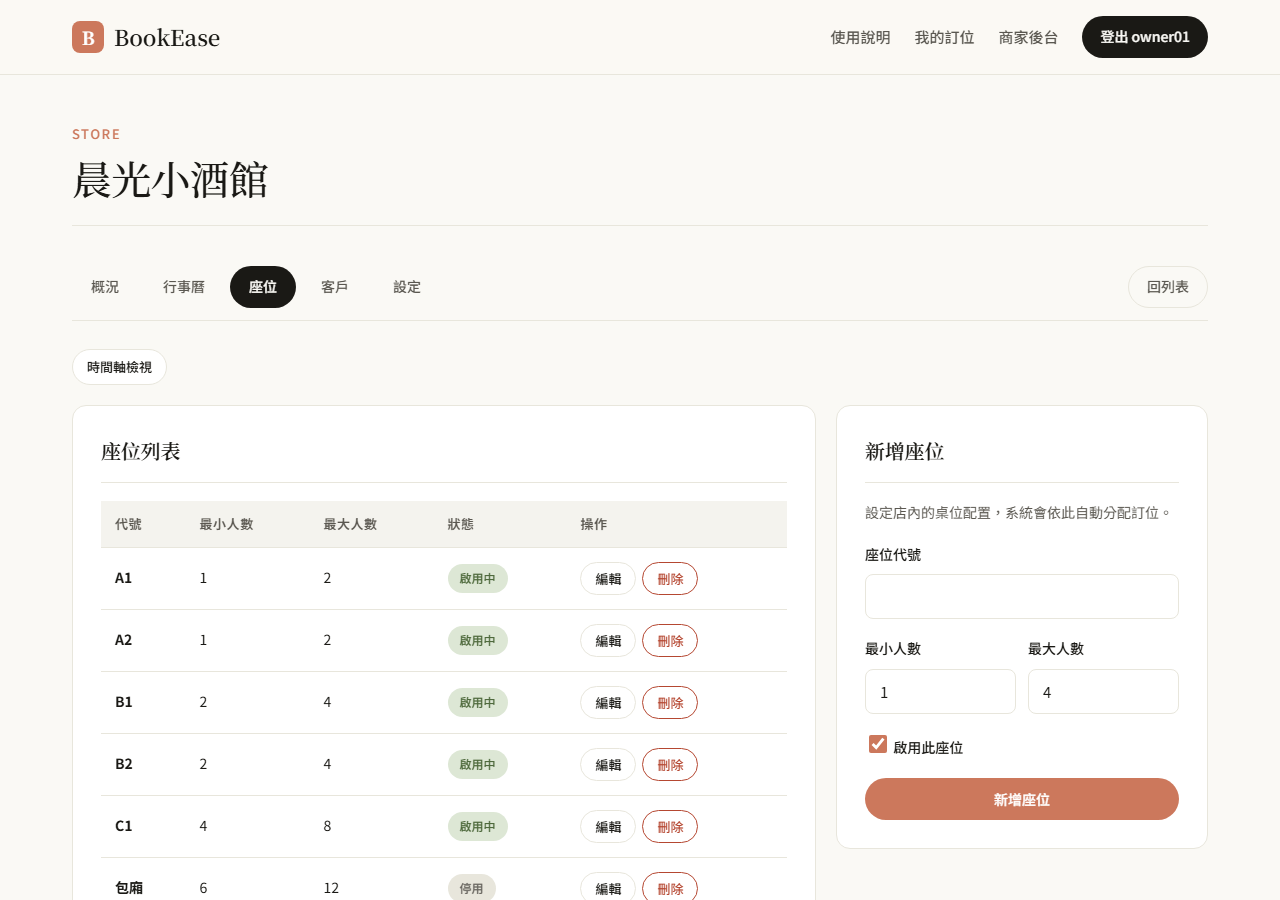Open 時間軸檢視 view
This screenshot has width=1280, height=900.
(x=119, y=367)
